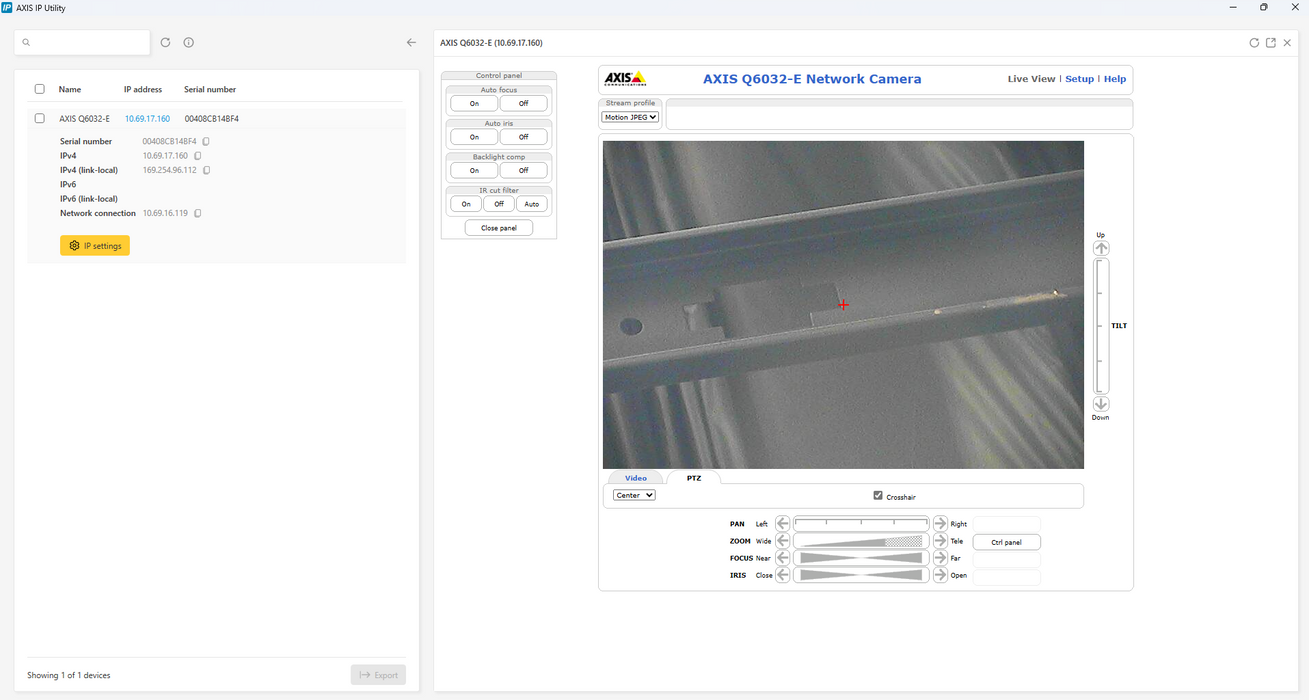Toggle the select-all devices checkbox
The image size is (1309, 700).
[40, 89]
